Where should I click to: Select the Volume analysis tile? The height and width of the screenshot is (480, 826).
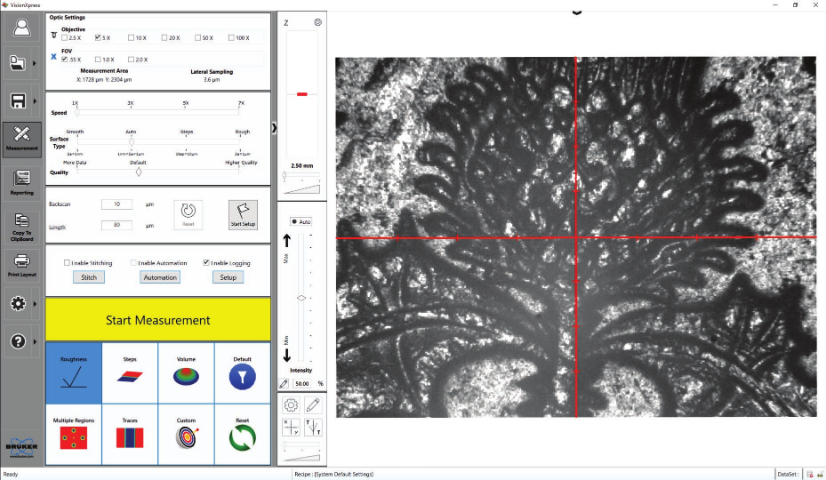[187, 371]
